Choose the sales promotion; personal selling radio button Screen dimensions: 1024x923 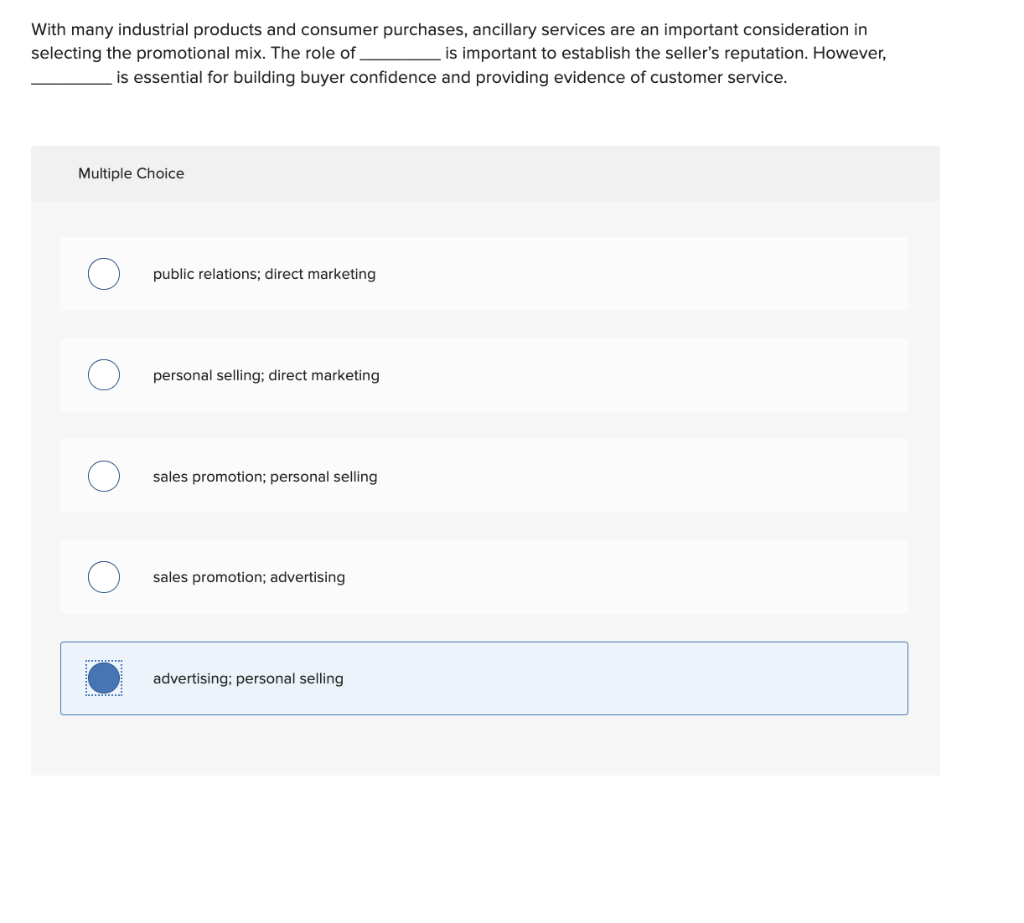103,476
